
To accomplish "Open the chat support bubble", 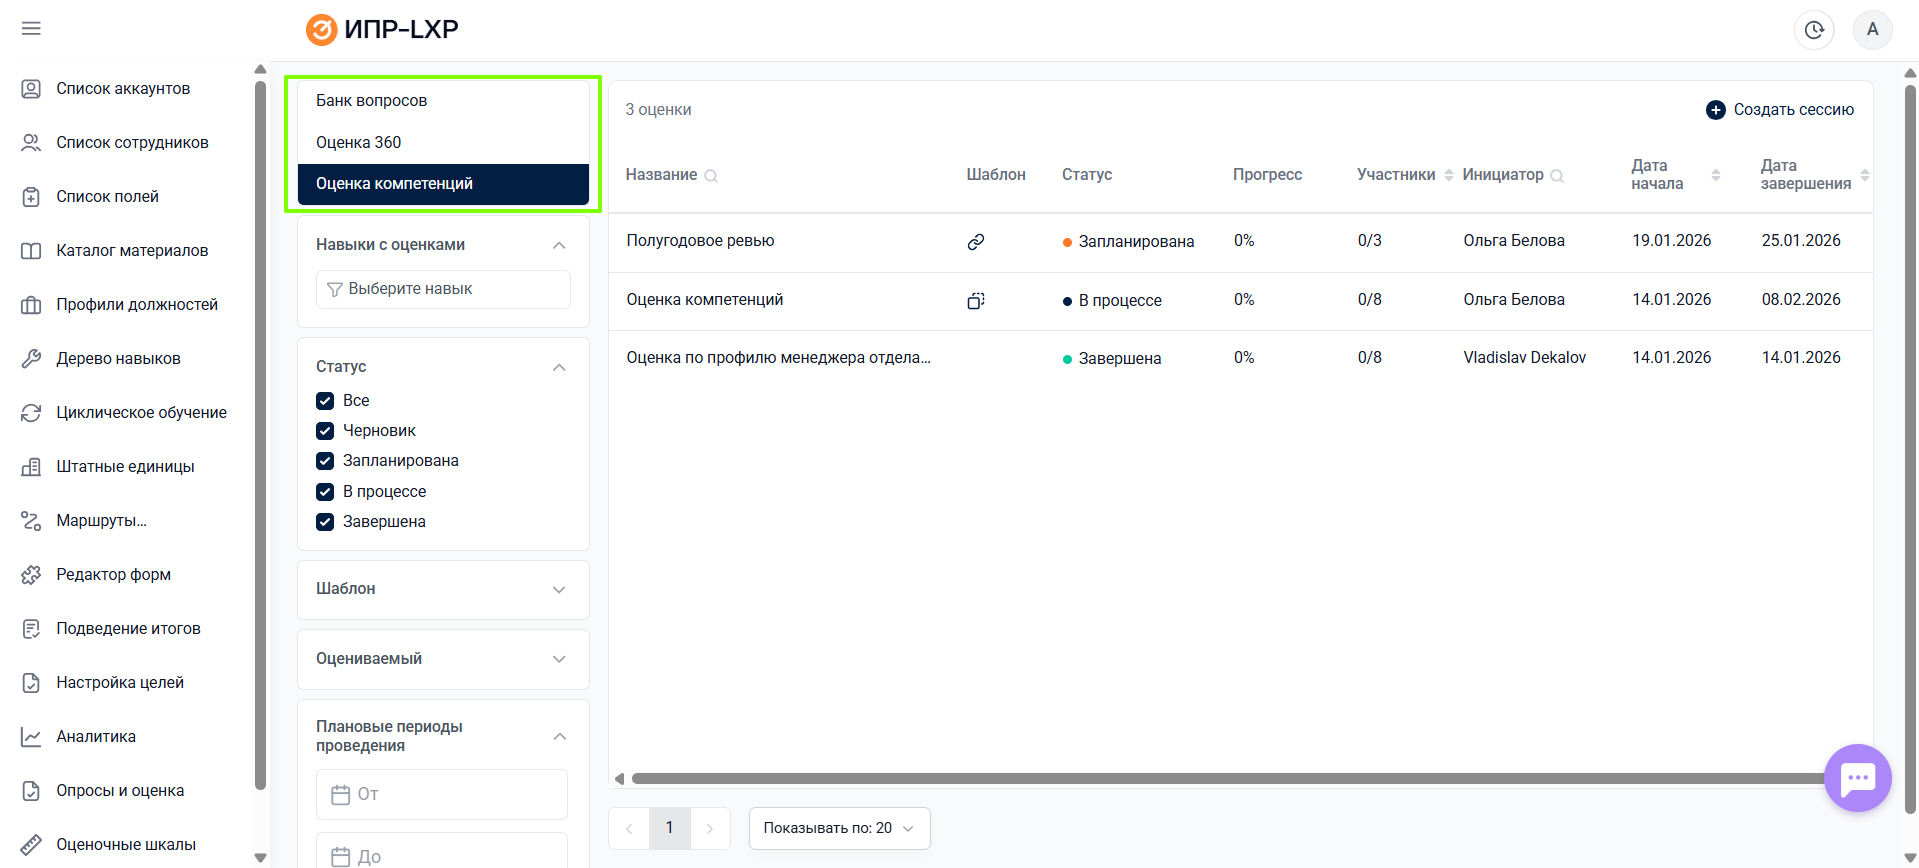I will click(x=1857, y=778).
